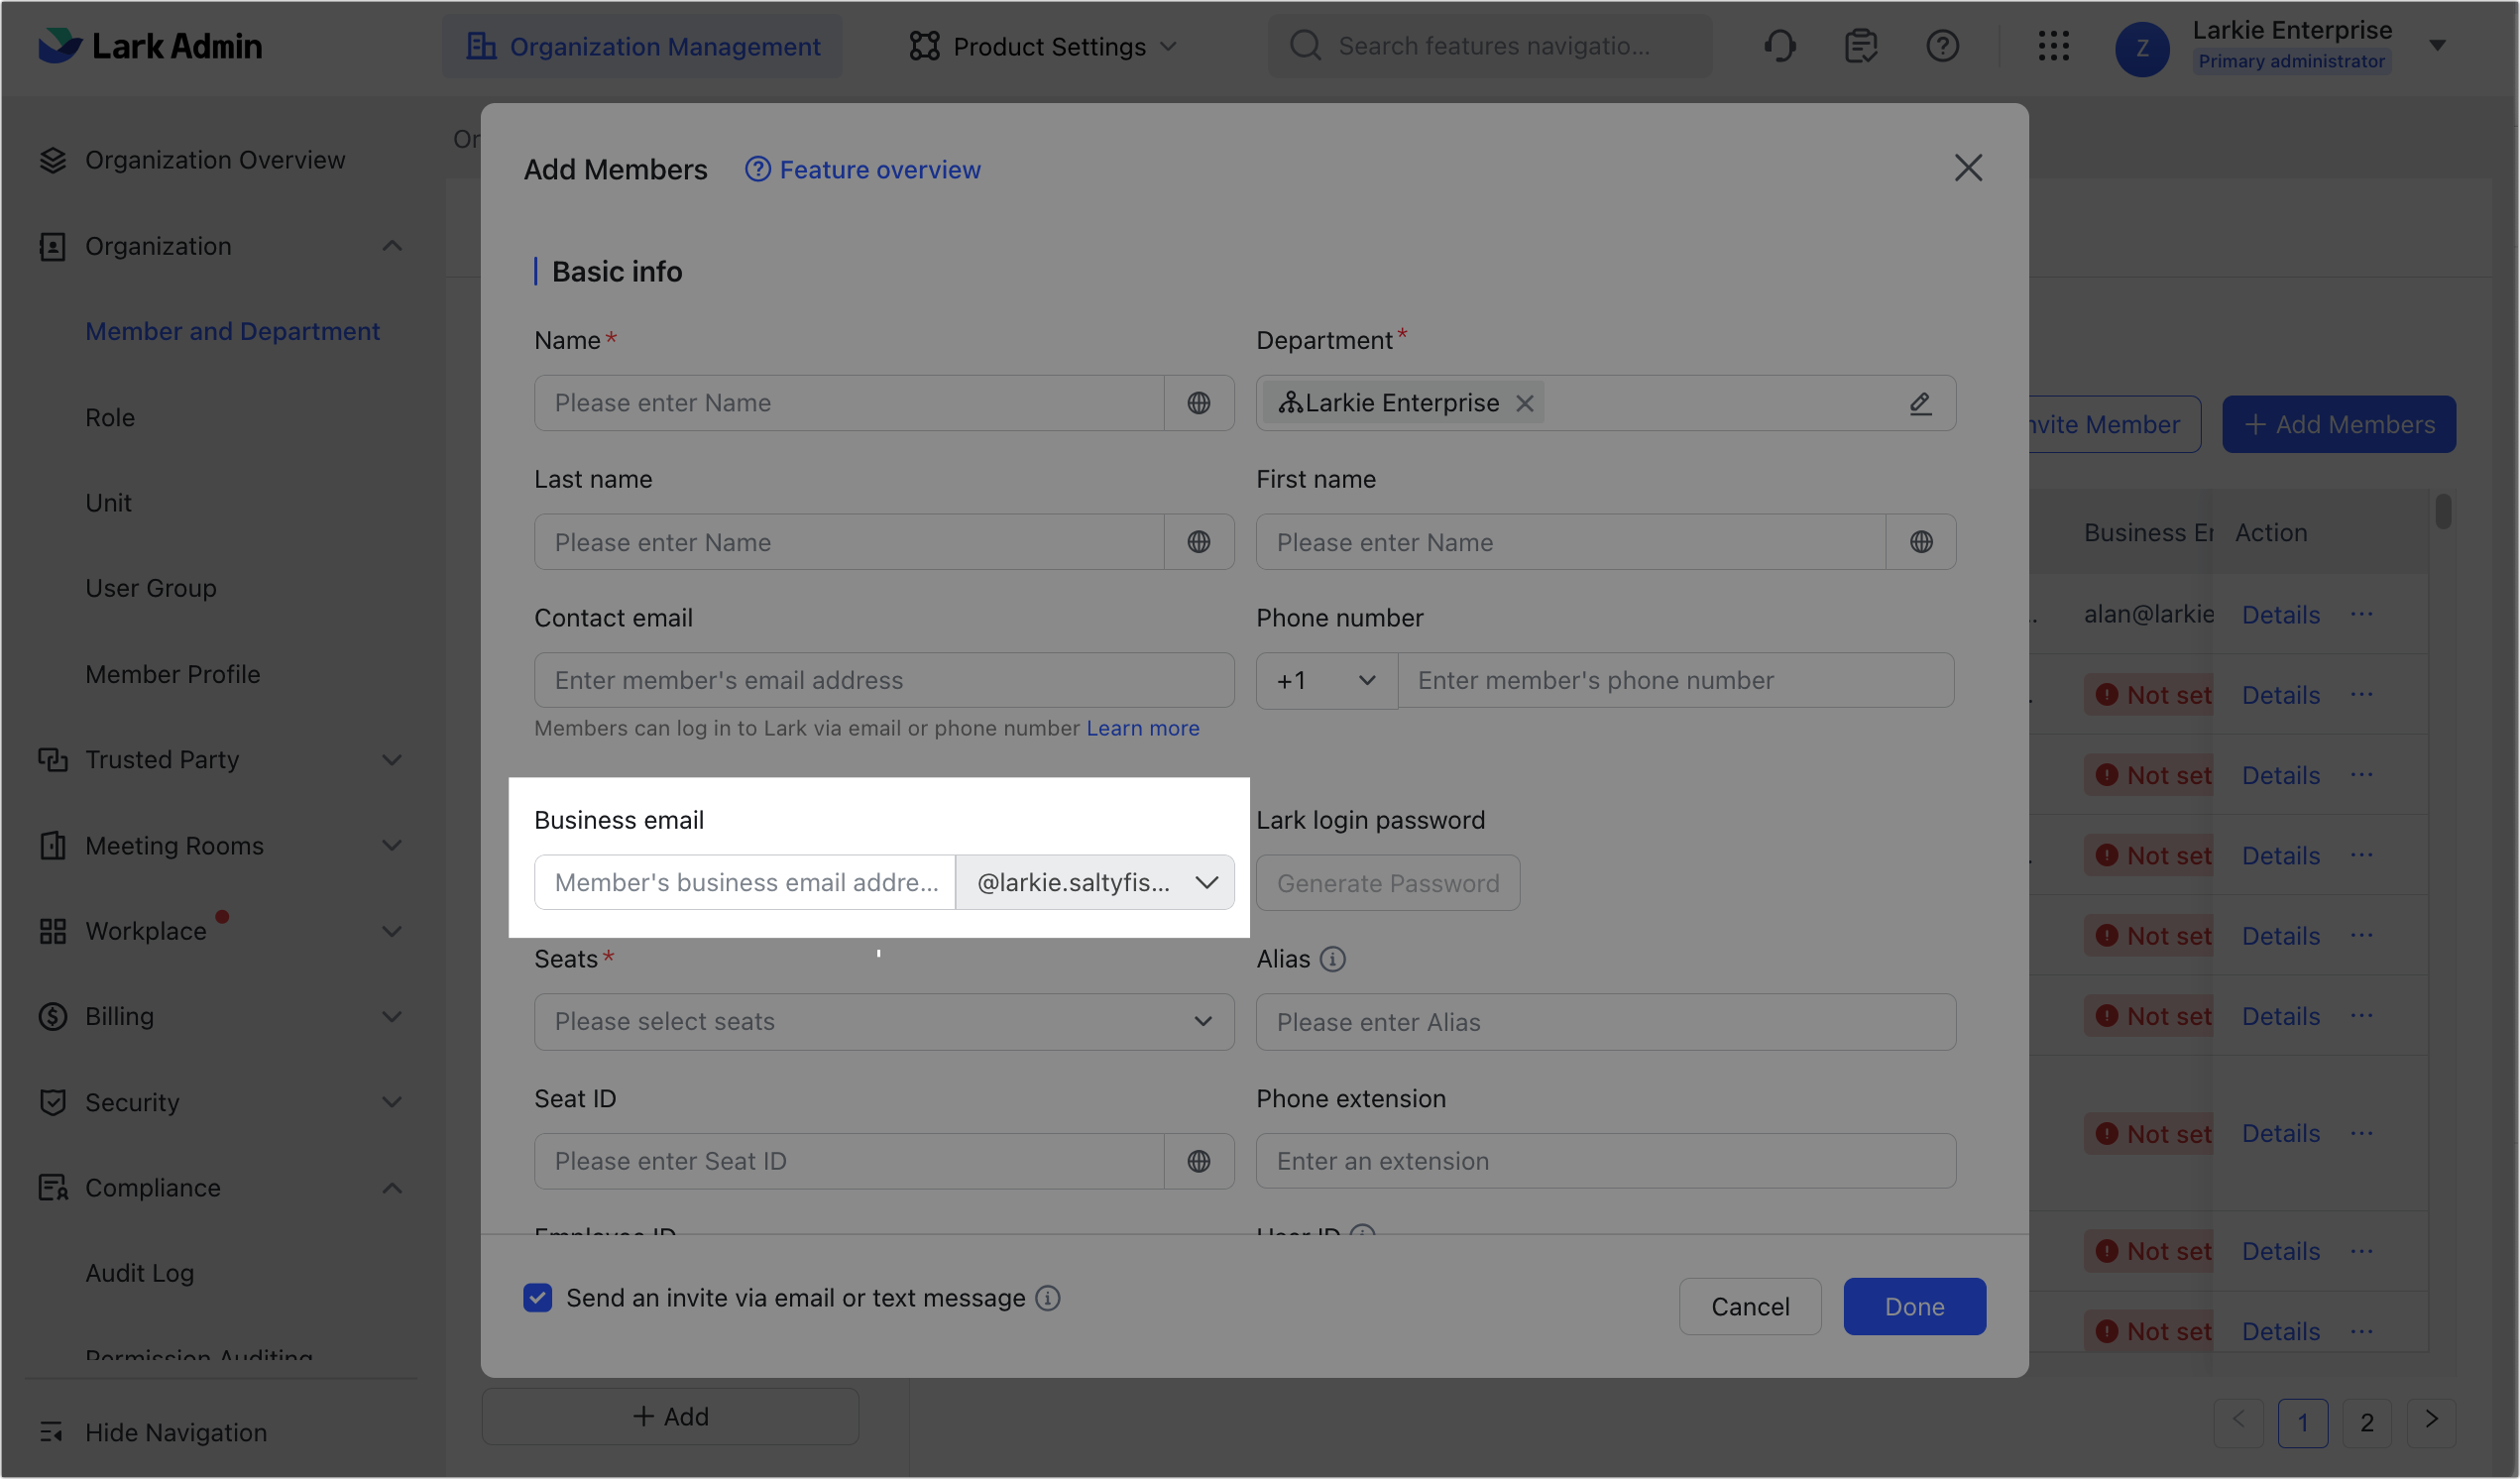Image resolution: width=2520 pixels, height=1479 pixels.
Task: Click the Contact email input field
Action: click(884, 681)
